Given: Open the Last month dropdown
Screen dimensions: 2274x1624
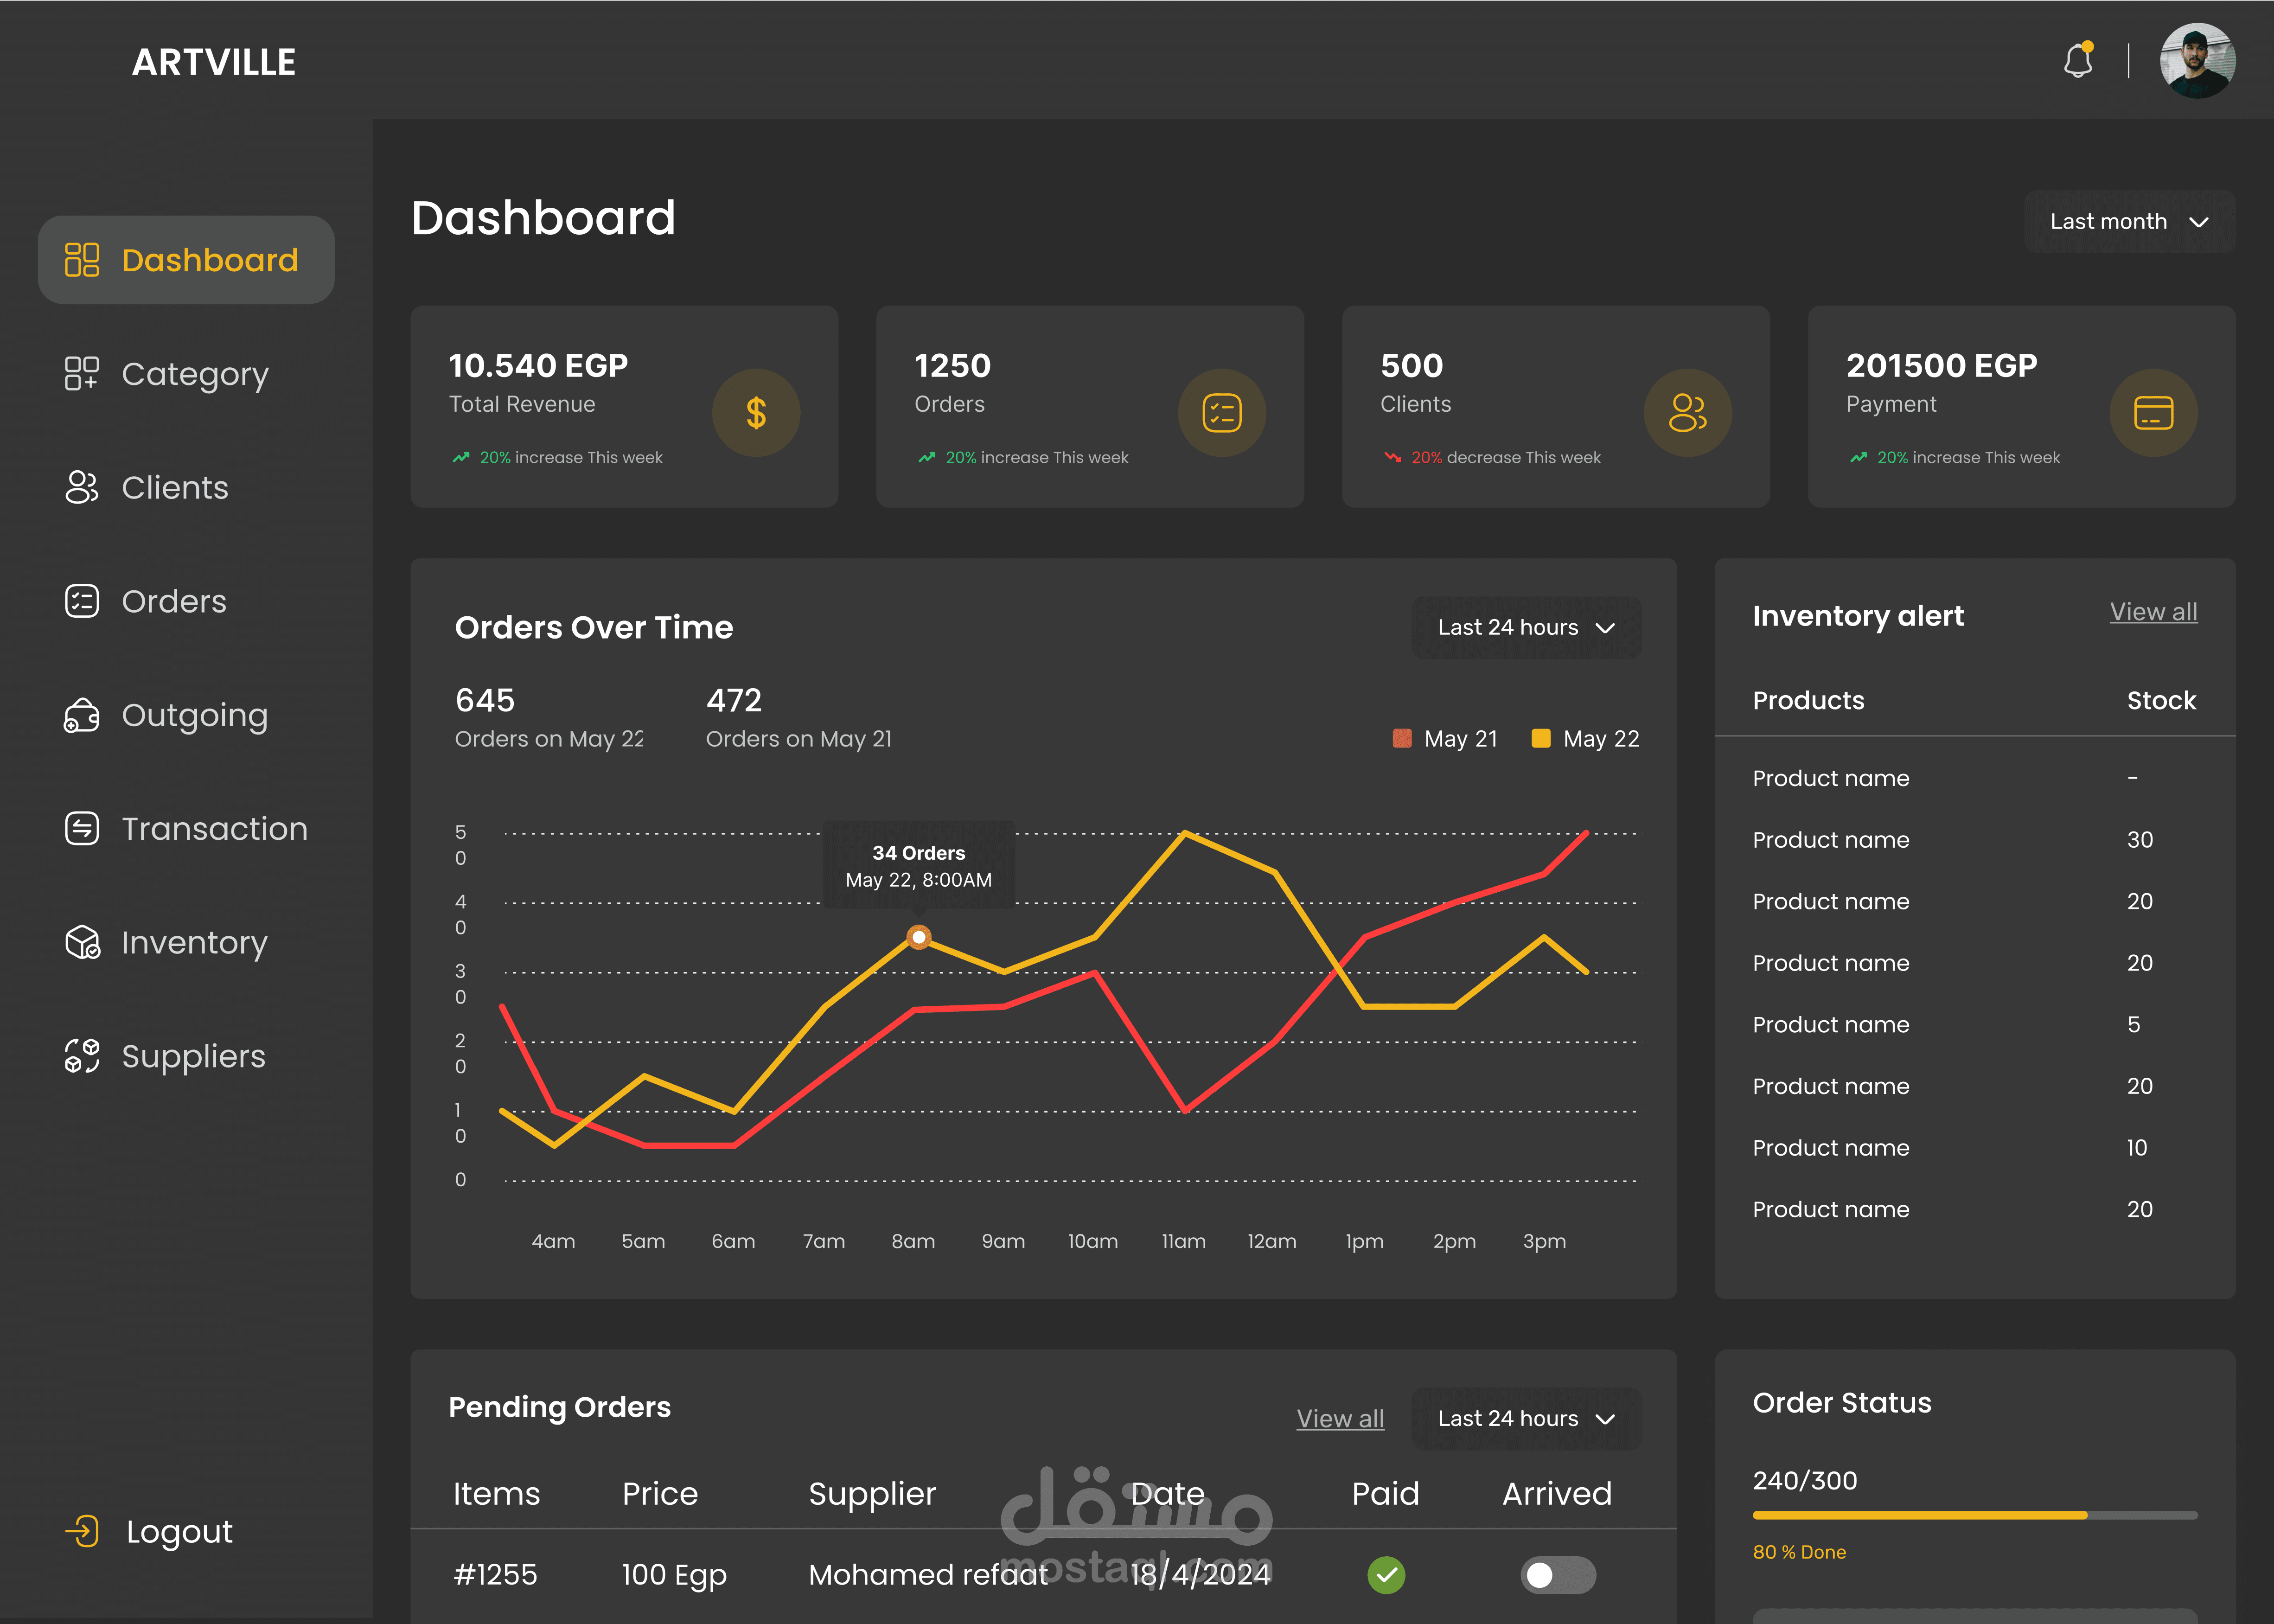Looking at the screenshot, I should (x=2129, y=222).
